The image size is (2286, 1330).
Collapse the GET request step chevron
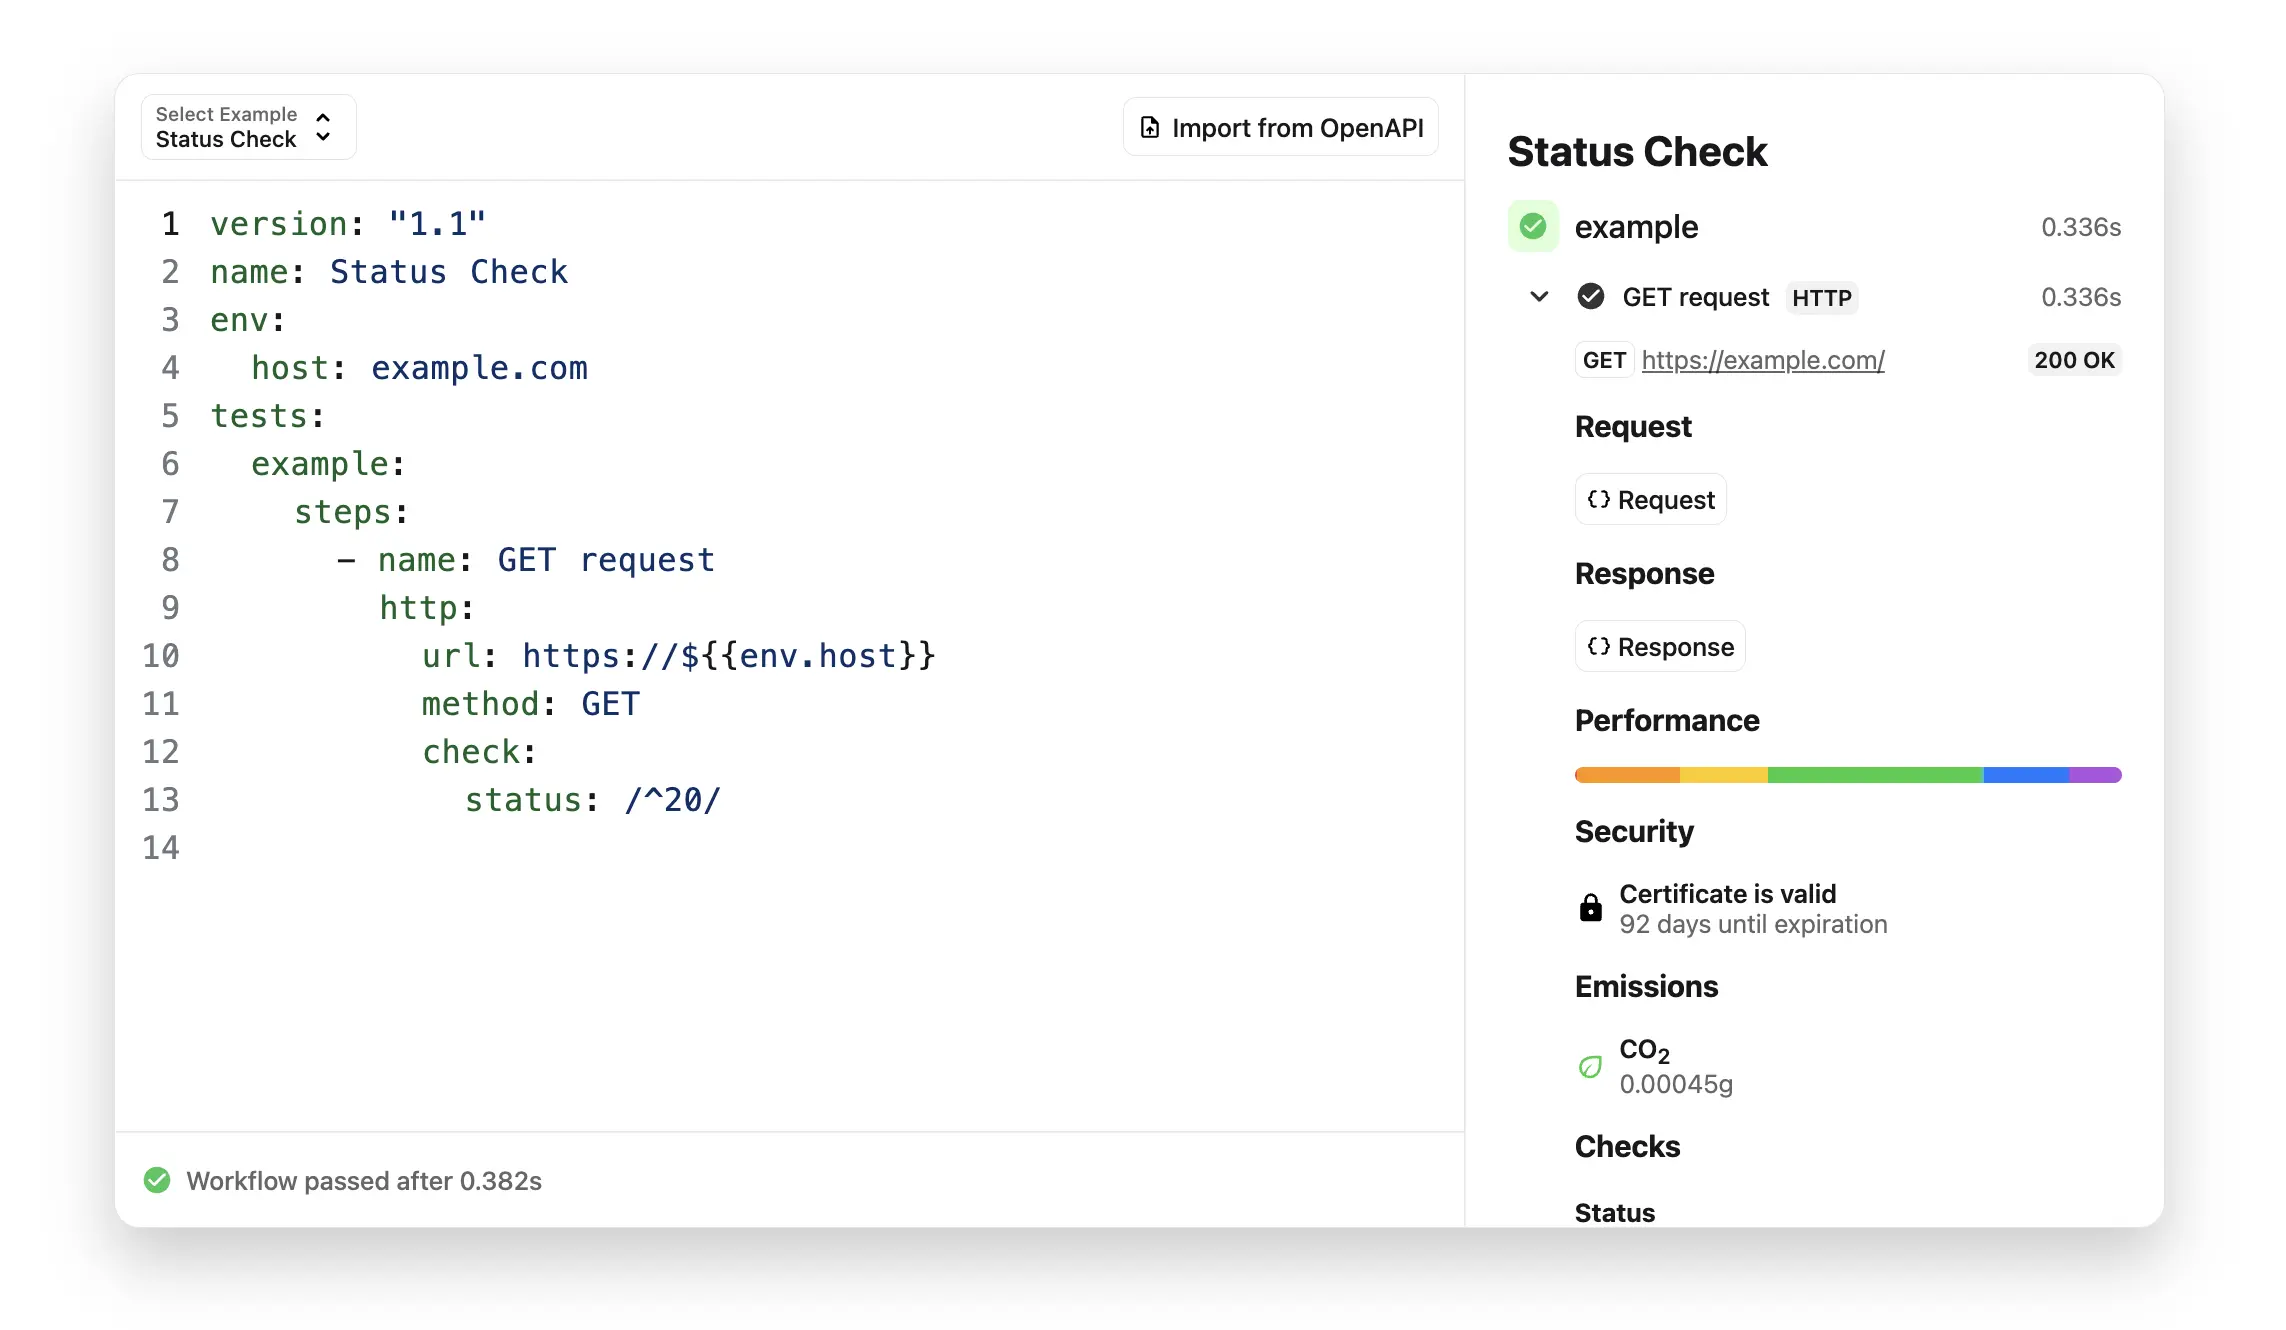point(1539,297)
